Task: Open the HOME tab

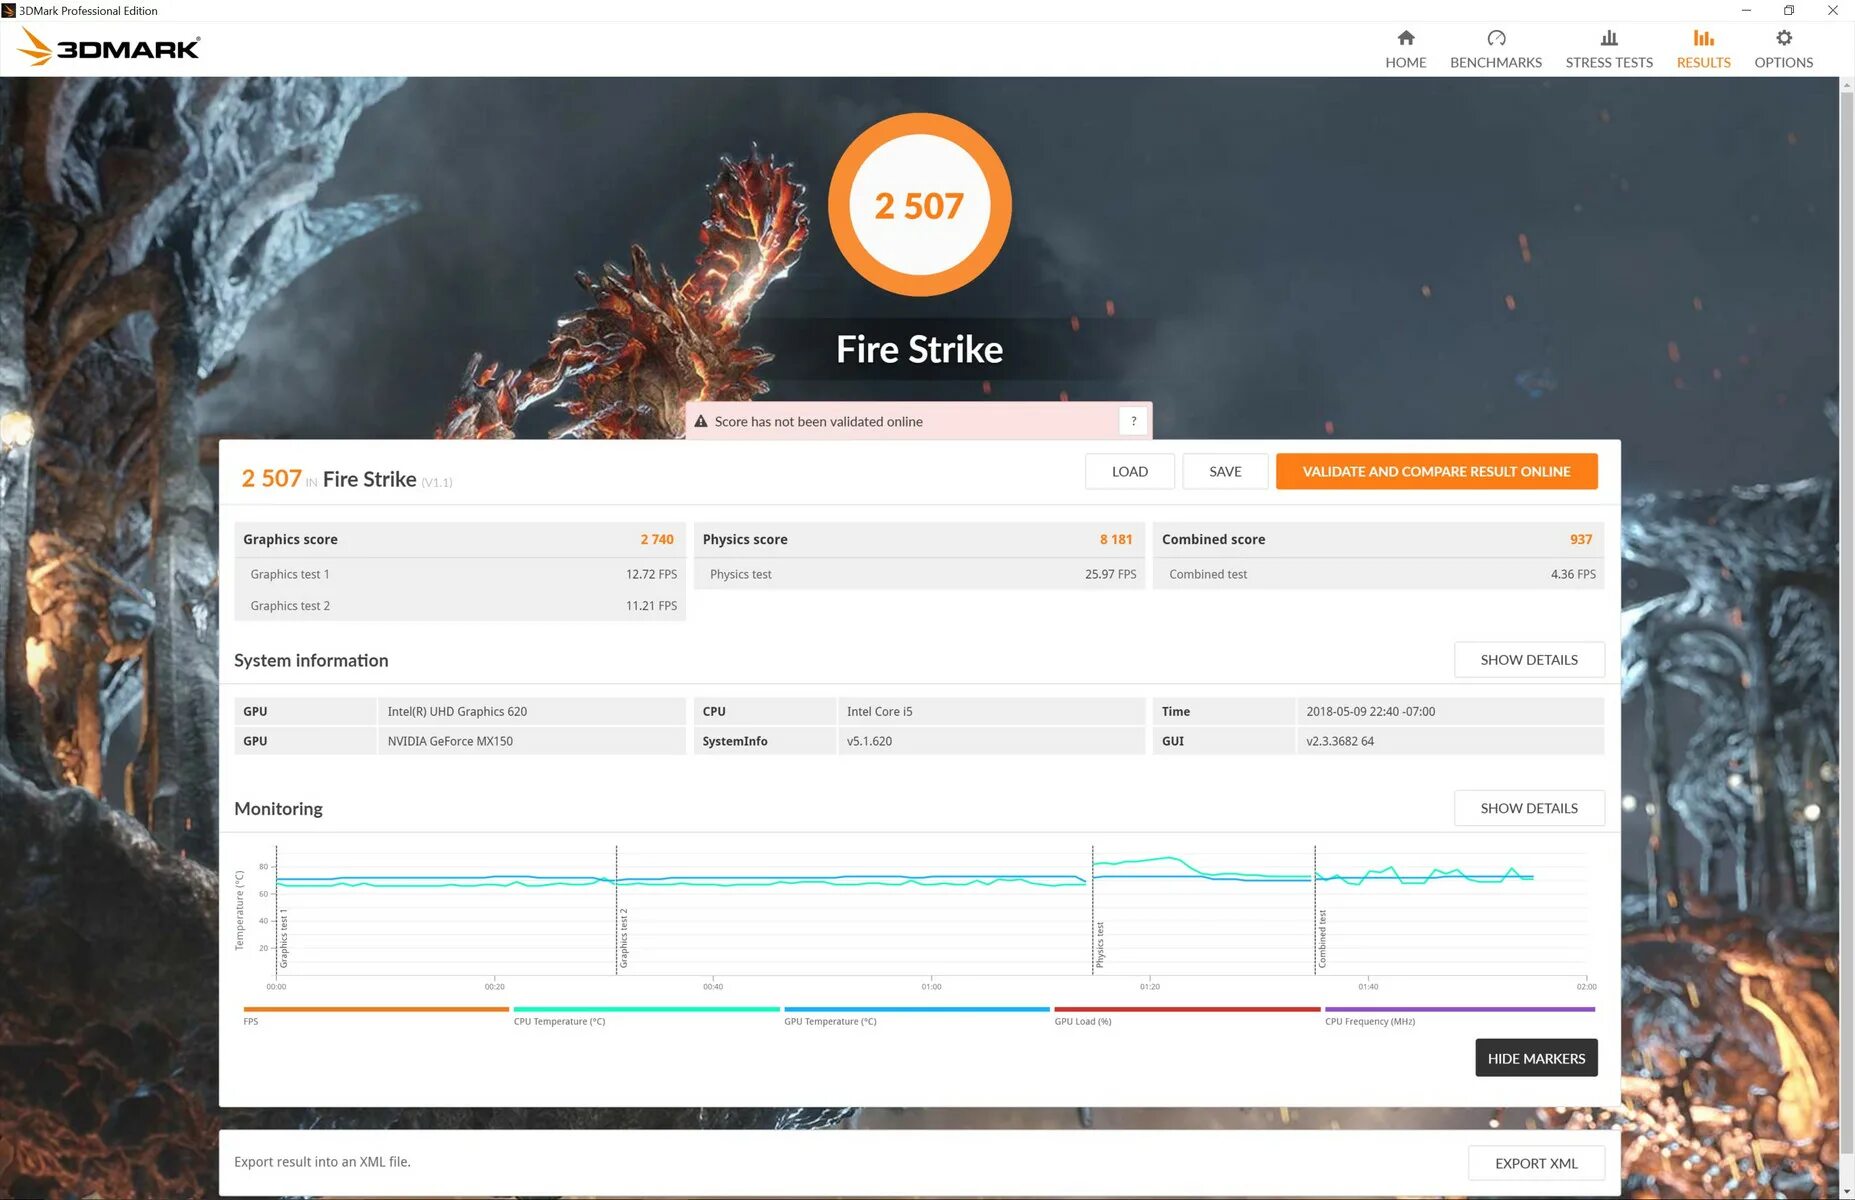Action: pos(1405,49)
